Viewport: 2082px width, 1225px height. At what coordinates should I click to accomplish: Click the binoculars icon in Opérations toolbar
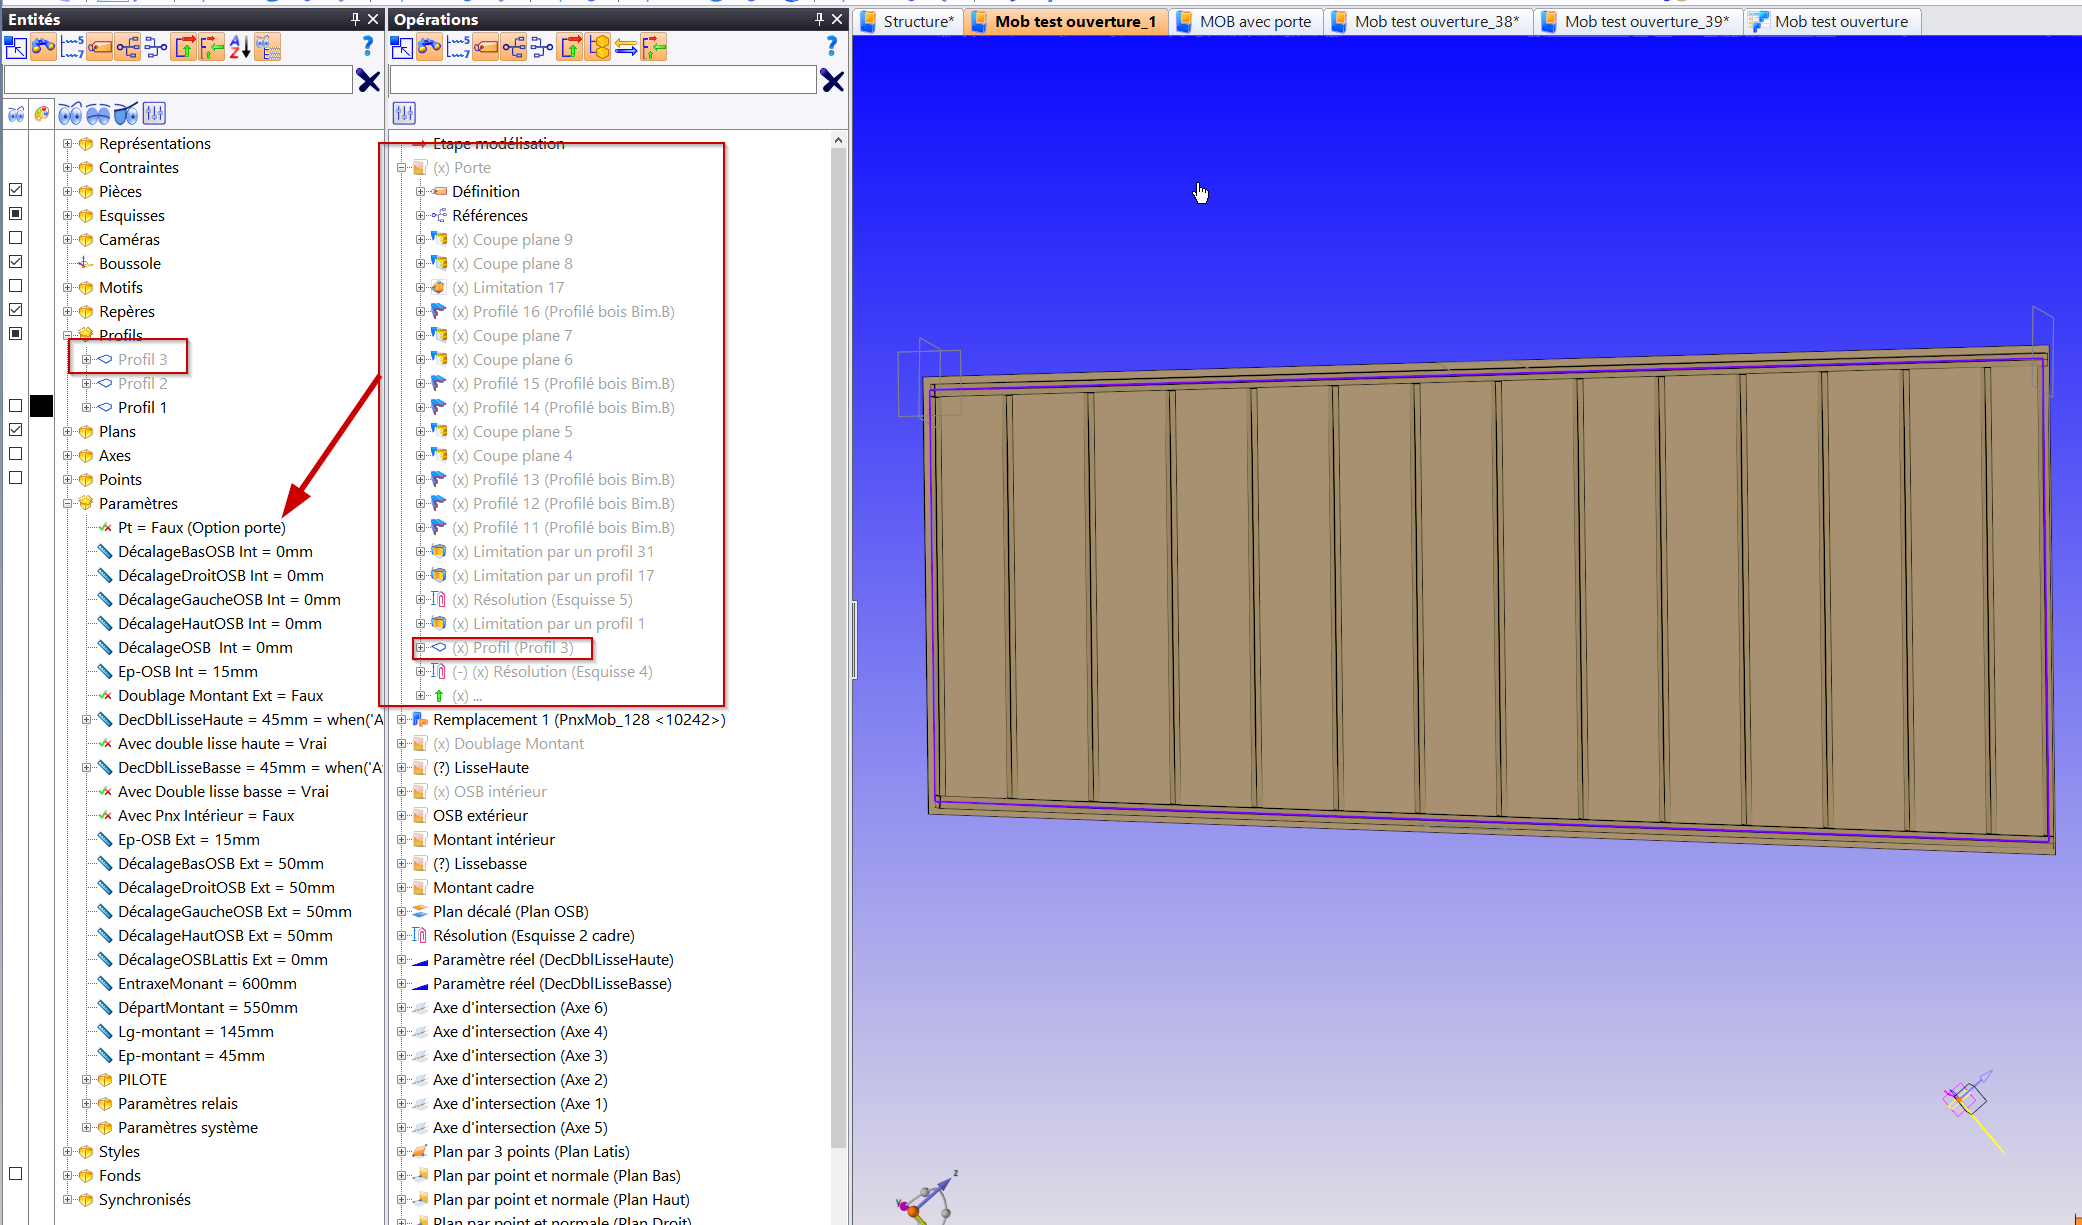(430, 47)
